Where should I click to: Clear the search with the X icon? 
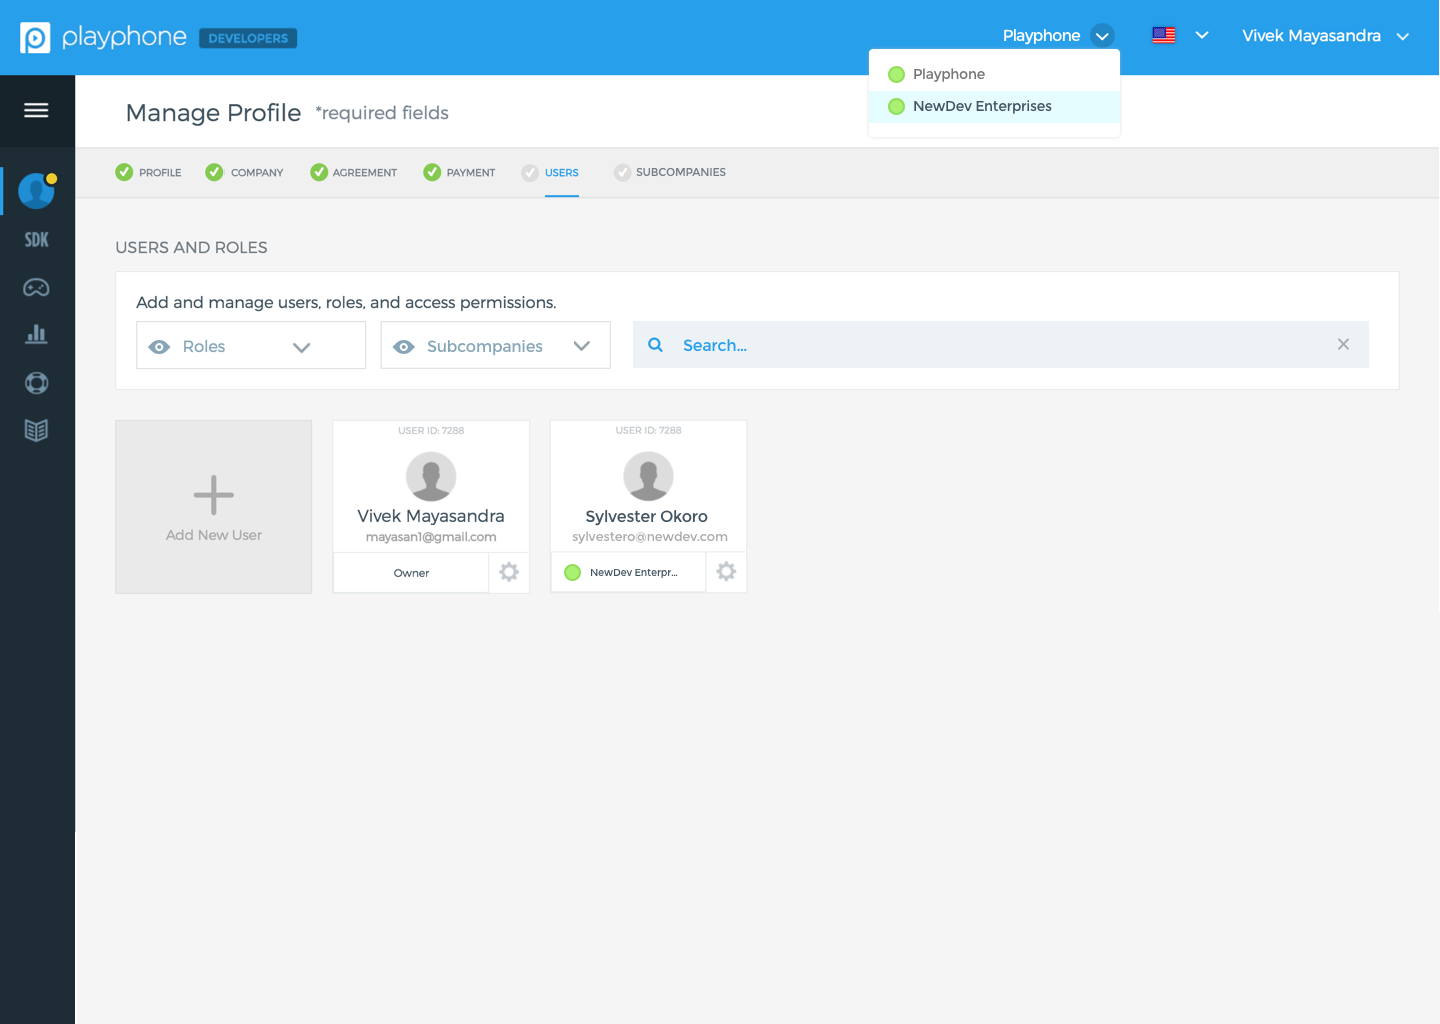[x=1343, y=344]
